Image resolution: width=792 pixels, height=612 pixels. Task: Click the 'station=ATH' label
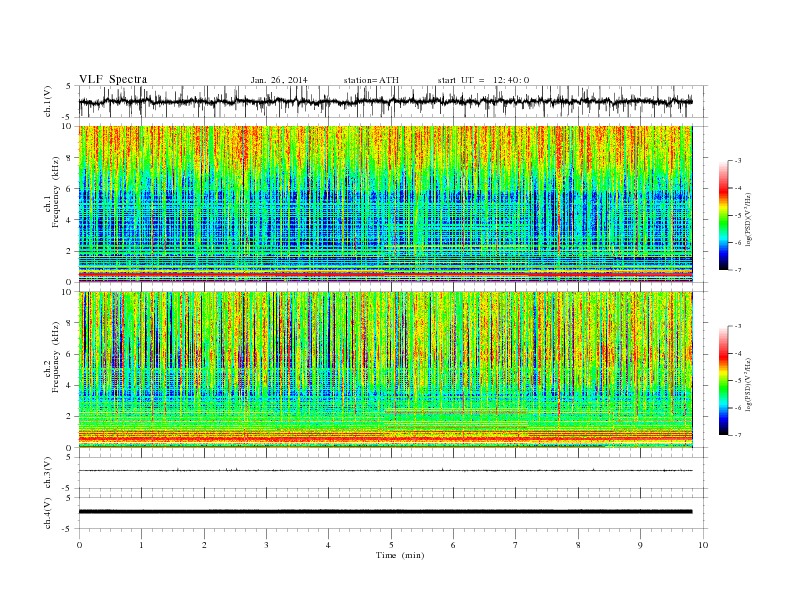click(371, 80)
